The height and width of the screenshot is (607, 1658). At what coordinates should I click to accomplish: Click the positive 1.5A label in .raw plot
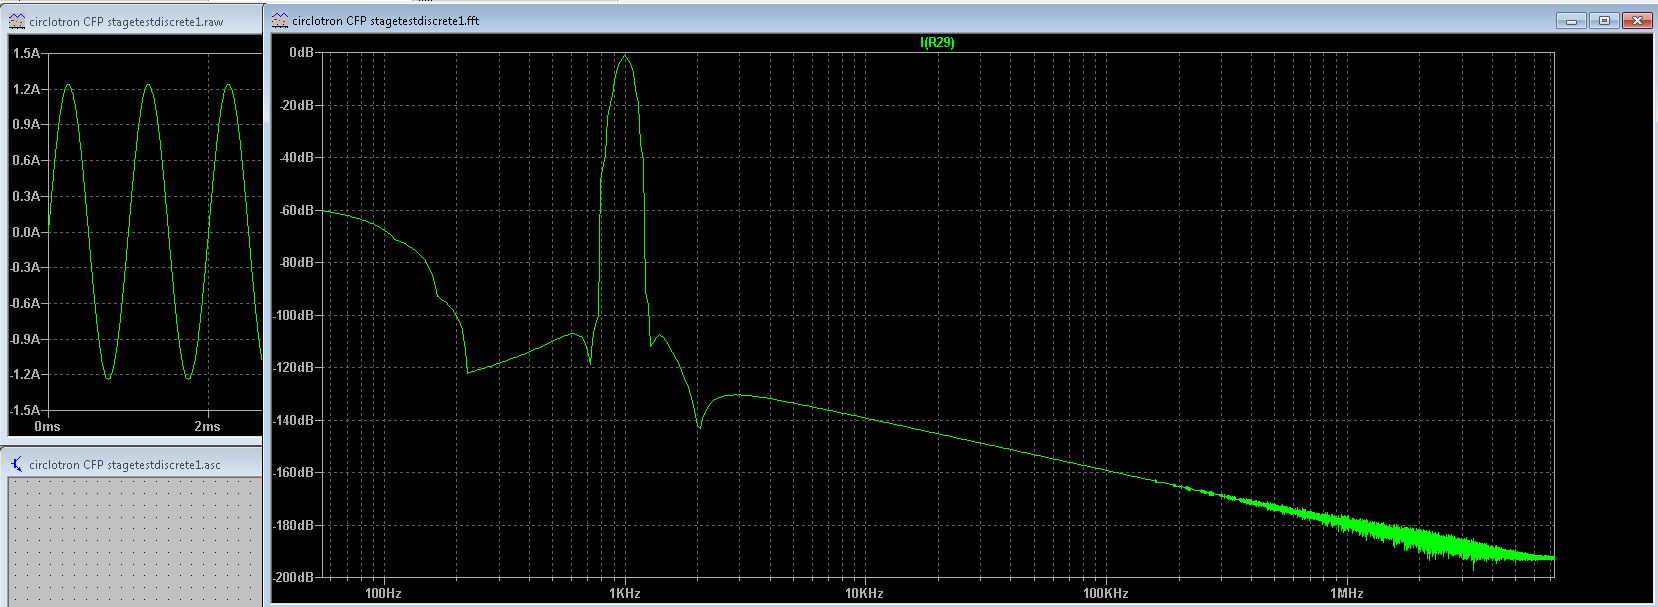(26, 53)
